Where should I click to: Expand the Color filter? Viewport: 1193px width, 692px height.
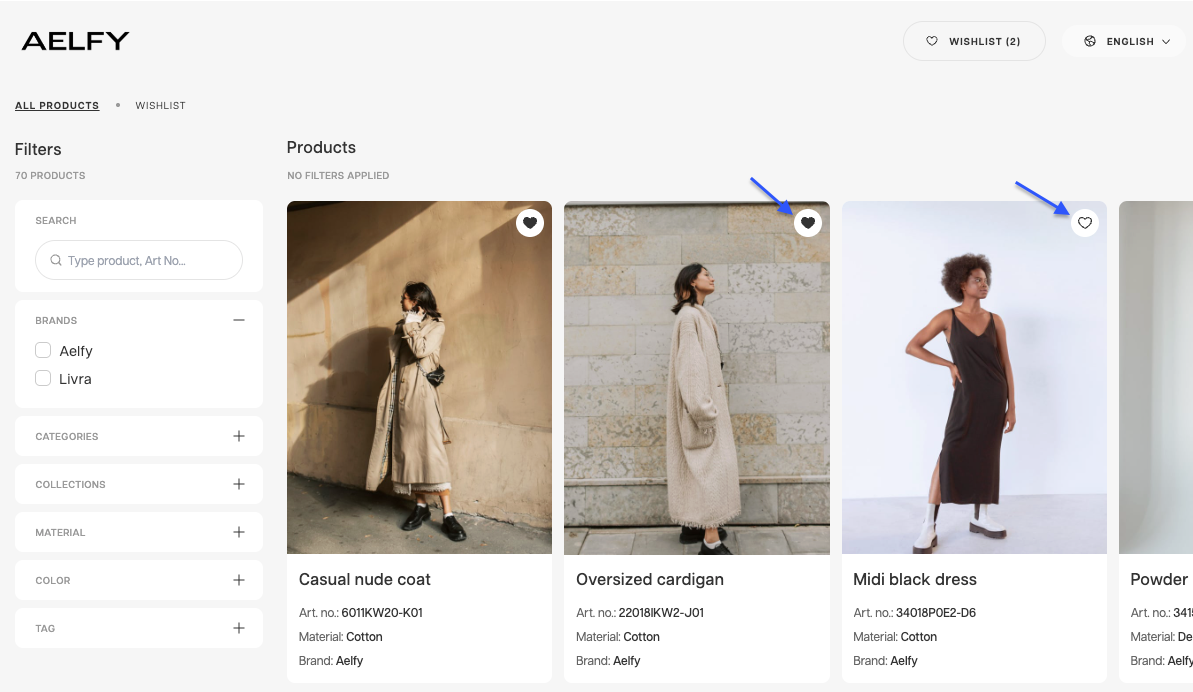click(x=238, y=580)
